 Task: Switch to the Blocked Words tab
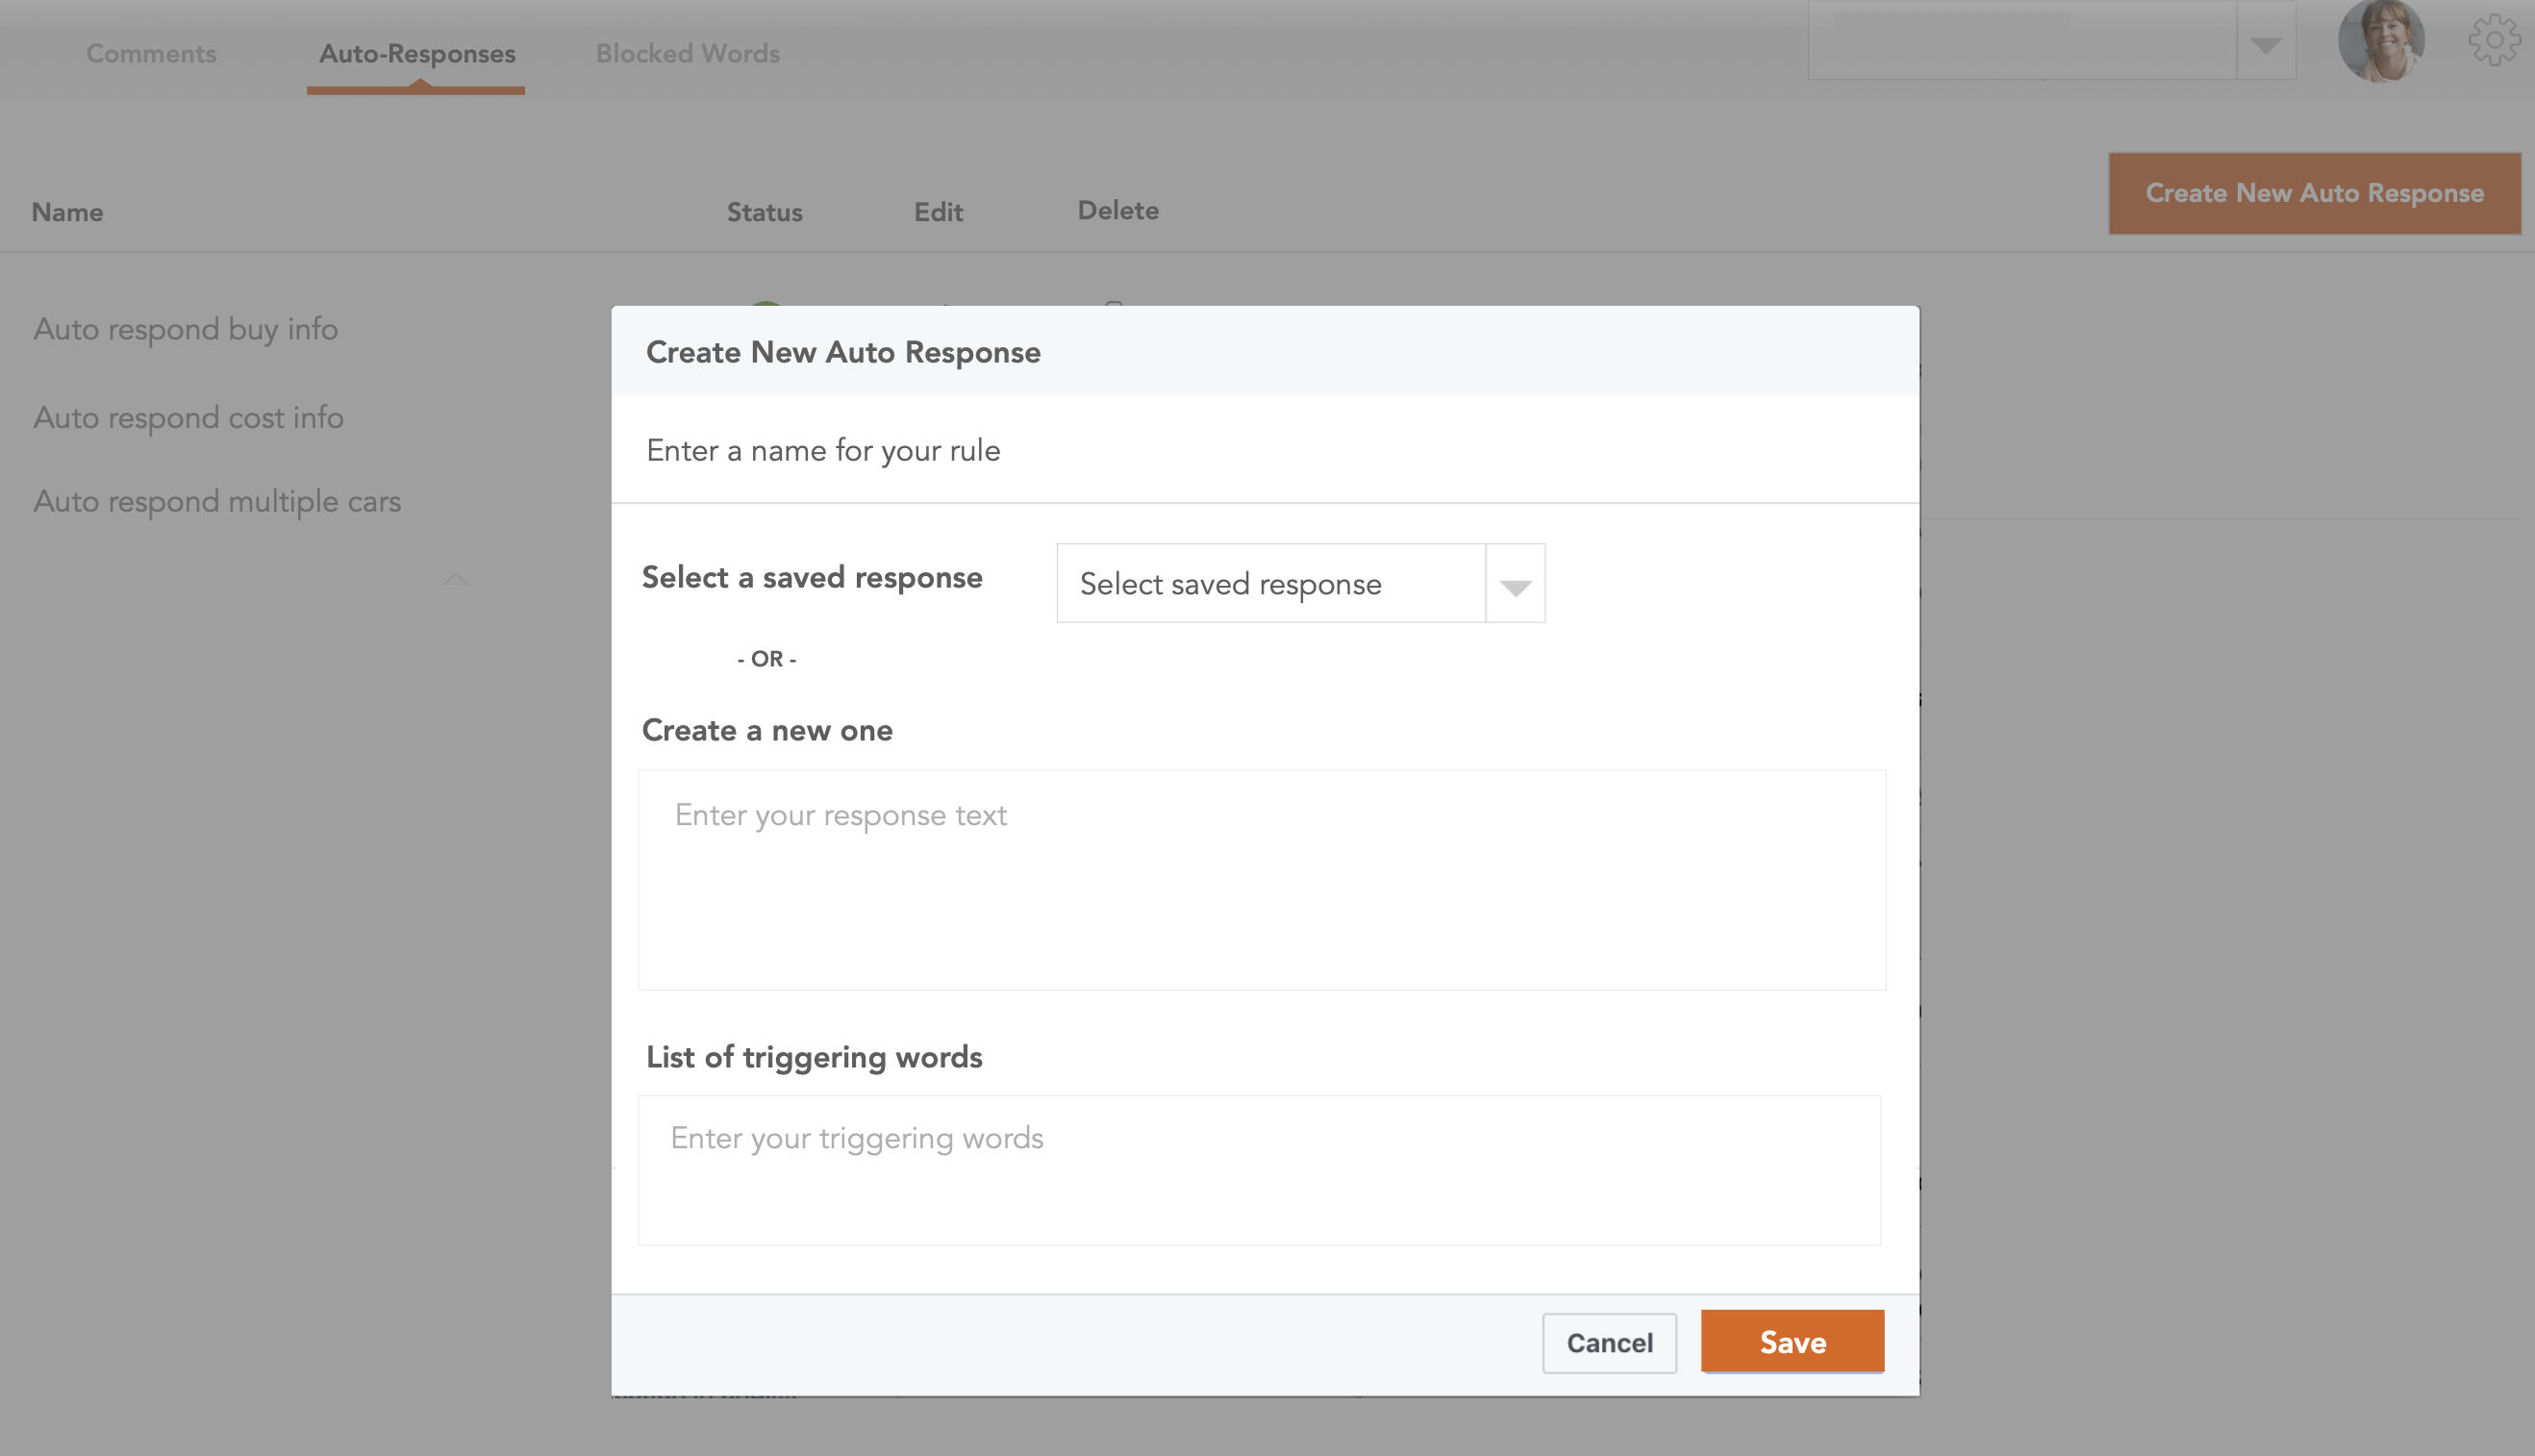688,53
